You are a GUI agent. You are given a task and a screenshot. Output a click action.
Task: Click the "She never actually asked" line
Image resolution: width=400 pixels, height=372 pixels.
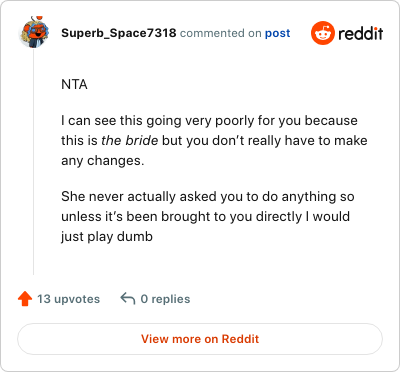[208, 197]
